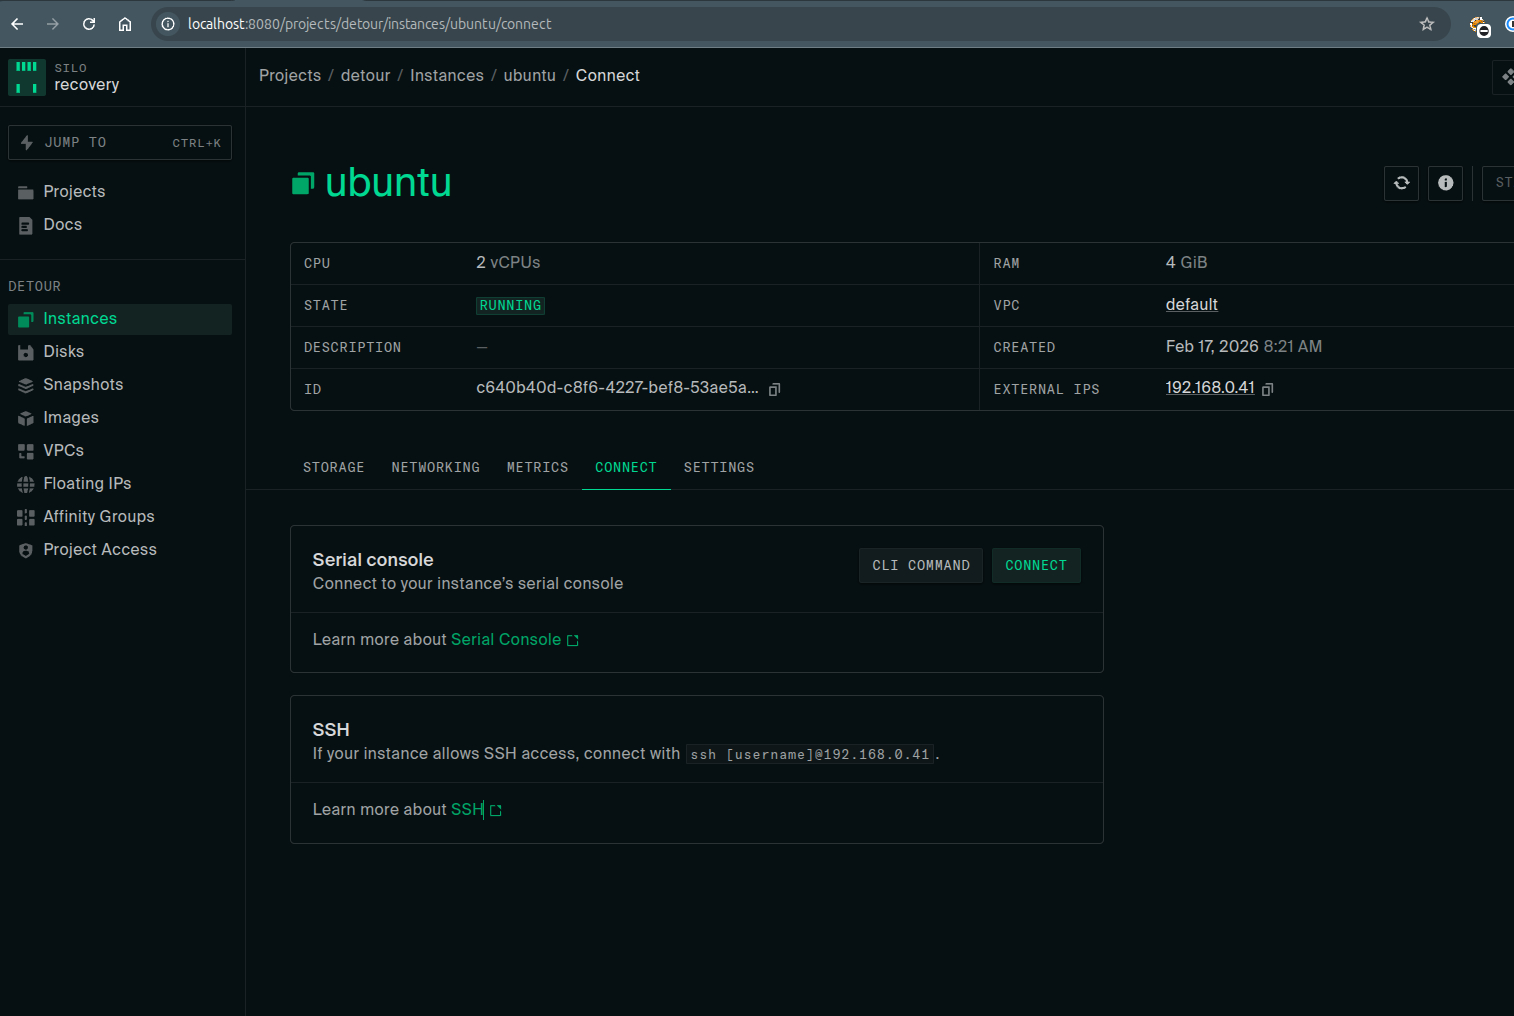Follow the default VPC link

point(1191,305)
